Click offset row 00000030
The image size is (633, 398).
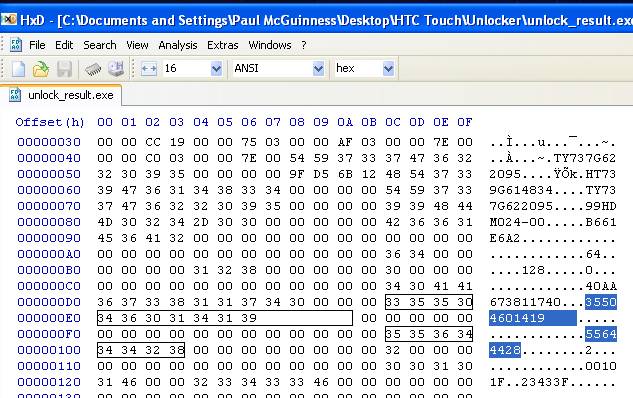tap(49, 142)
